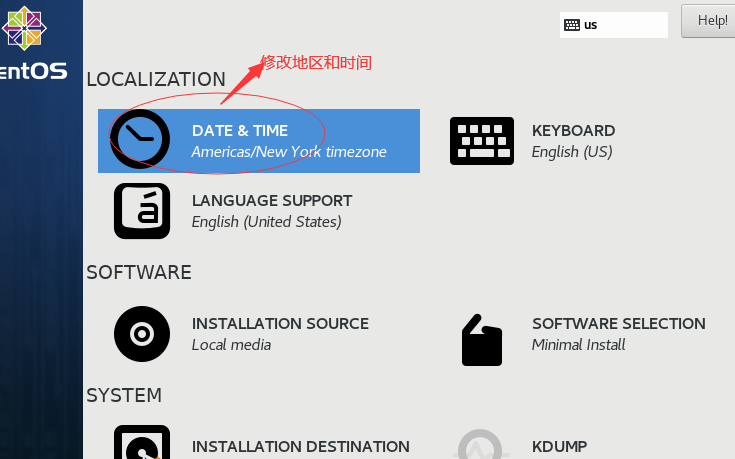Open the DATE & TIME label

(x=240, y=131)
